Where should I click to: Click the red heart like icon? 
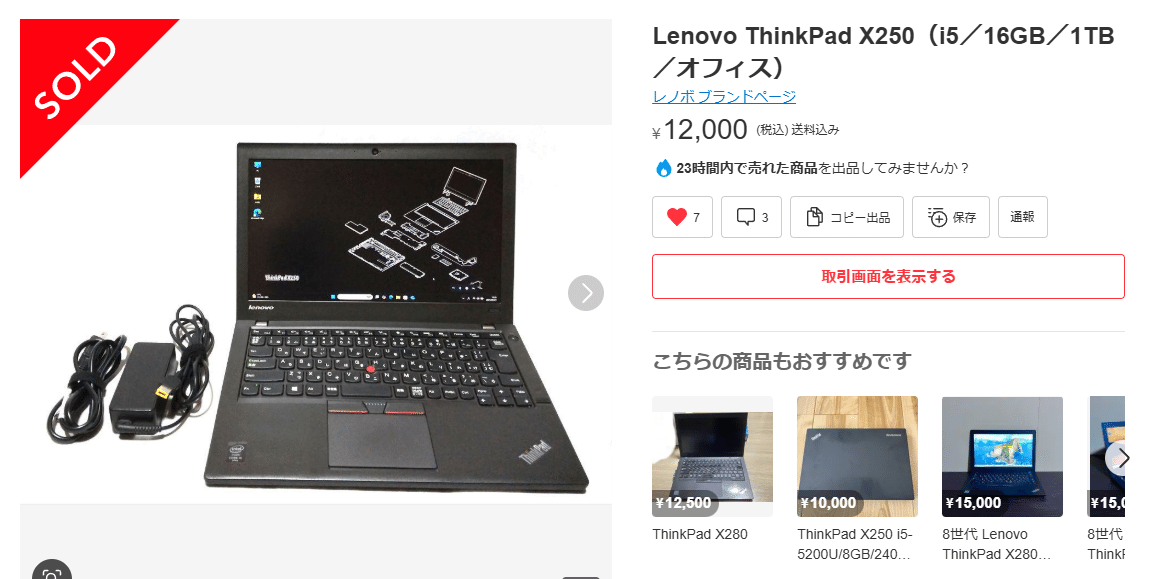pos(676,217)
